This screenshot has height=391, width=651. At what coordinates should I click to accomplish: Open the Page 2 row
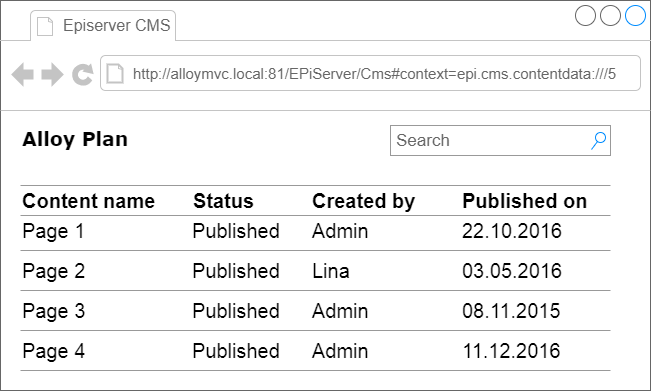316,271
